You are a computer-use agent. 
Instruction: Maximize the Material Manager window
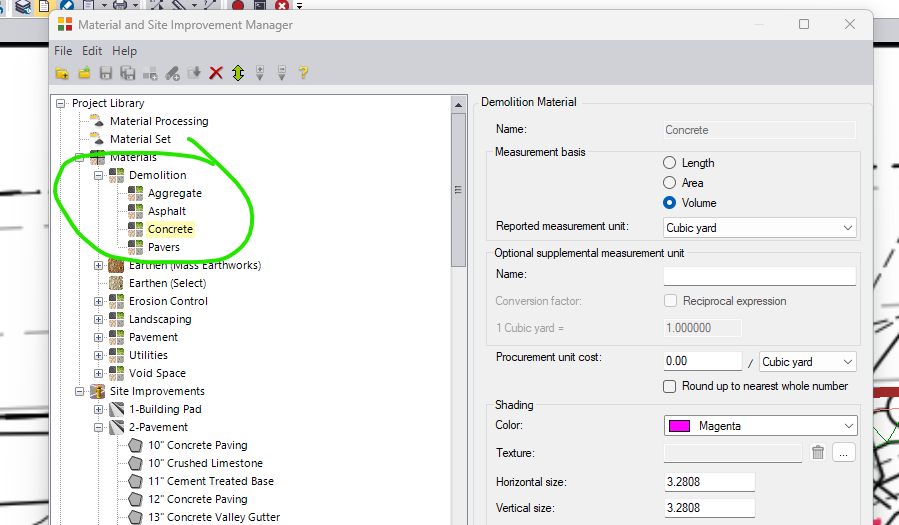[804, 24]
